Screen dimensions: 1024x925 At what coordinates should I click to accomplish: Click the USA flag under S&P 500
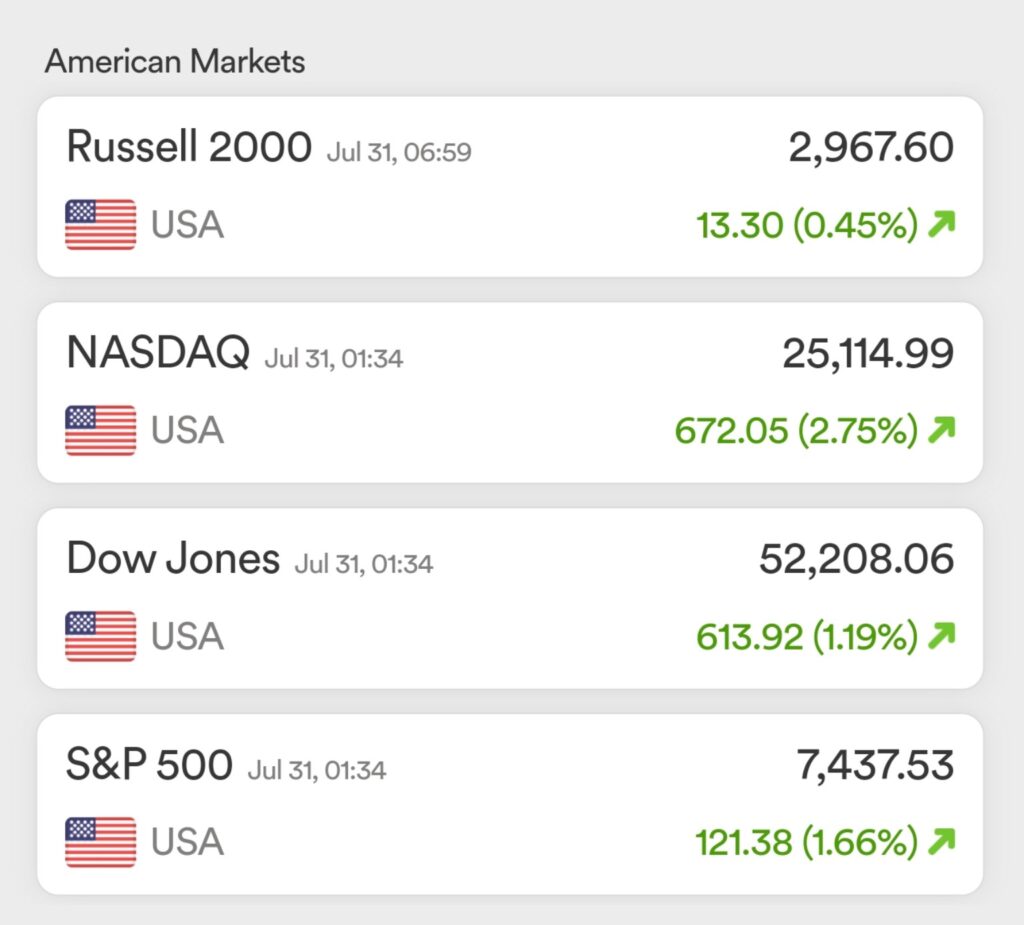101,841
